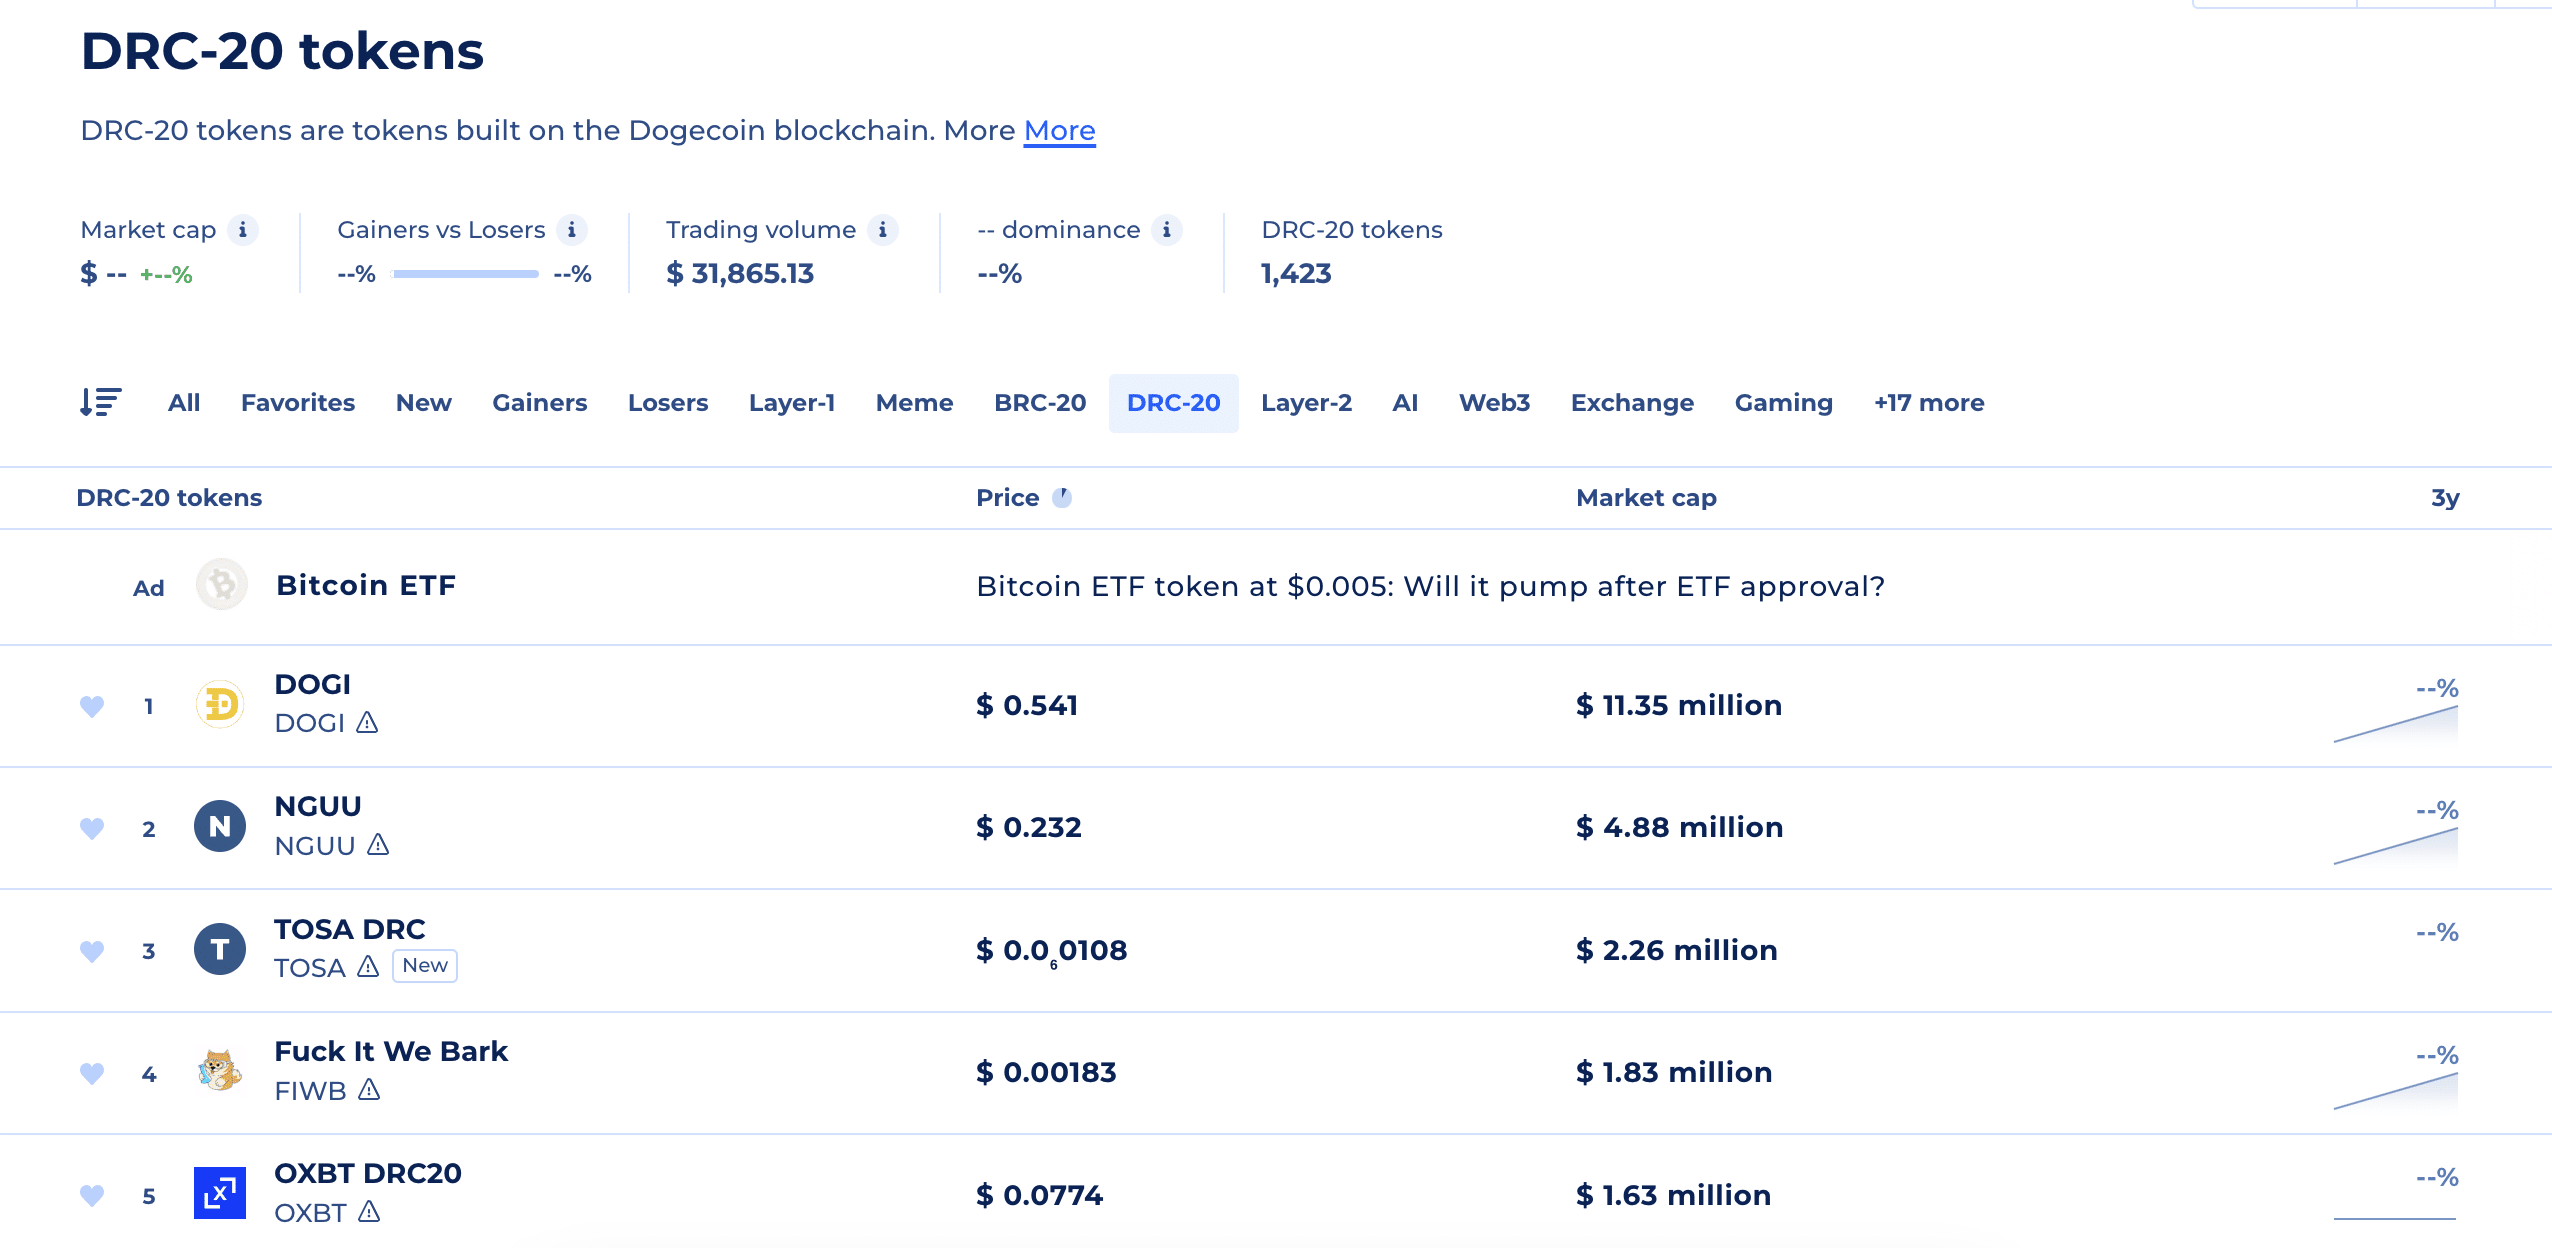The image size is (2552, 1248).
Task: Favorite NGUU with the heart icon
Action: [92, 828]
